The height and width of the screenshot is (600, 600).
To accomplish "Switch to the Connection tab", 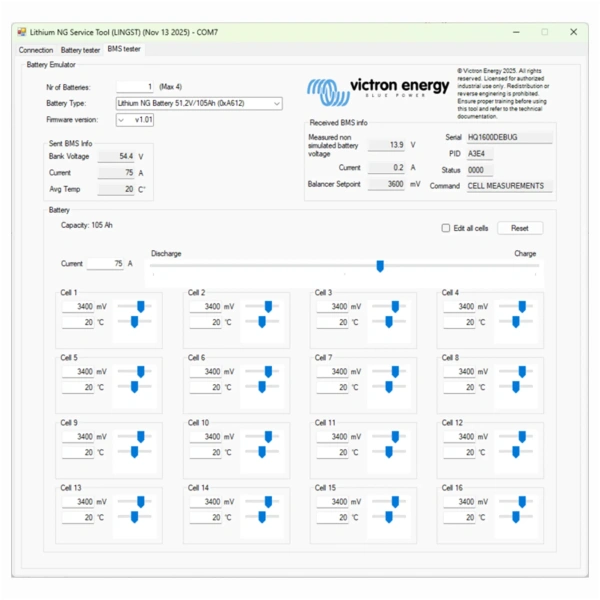I will [x=36, y=49].
